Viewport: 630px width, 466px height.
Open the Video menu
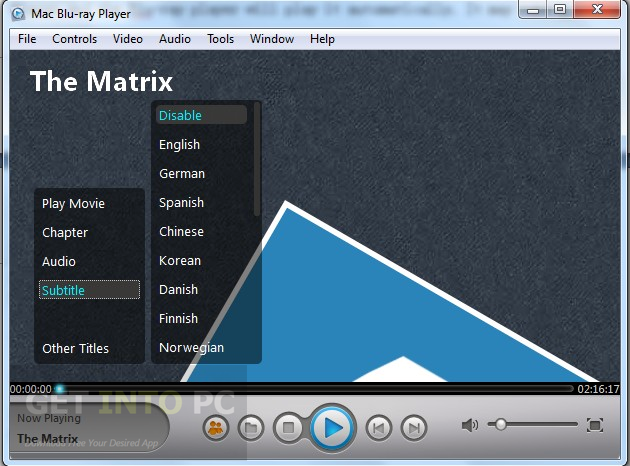click(128, 39)
